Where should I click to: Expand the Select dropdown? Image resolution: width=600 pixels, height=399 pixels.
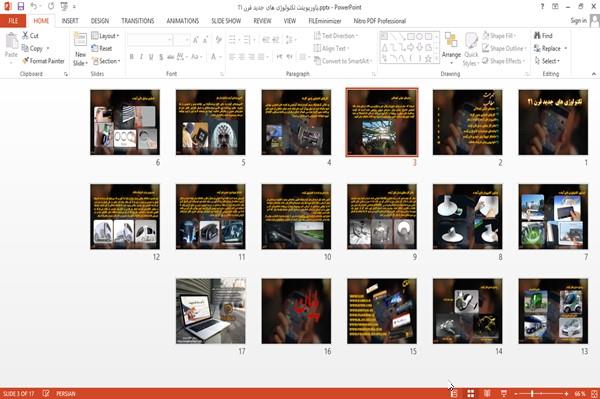(547, 61)
